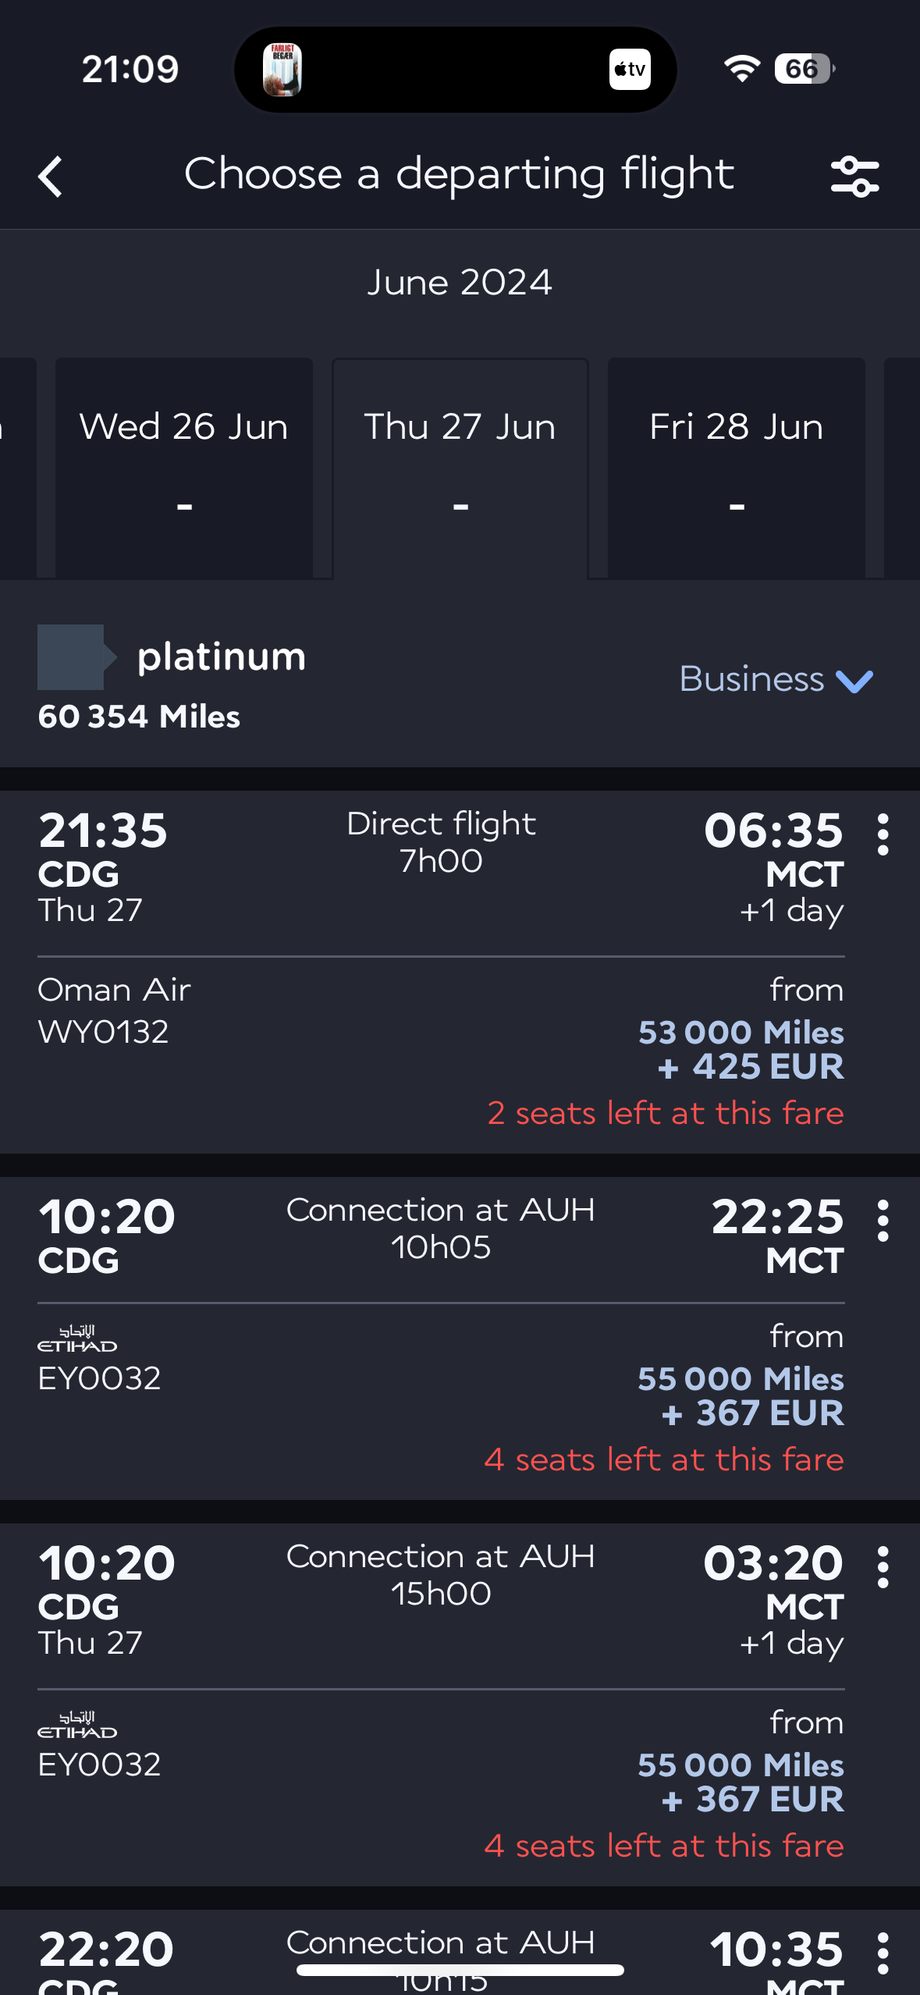This screenshot has height=1995, width=920.
Task: Tap the now-playing thumbnail in Dynamic Island
Action: pyautogui.click(x=283, y=70)
